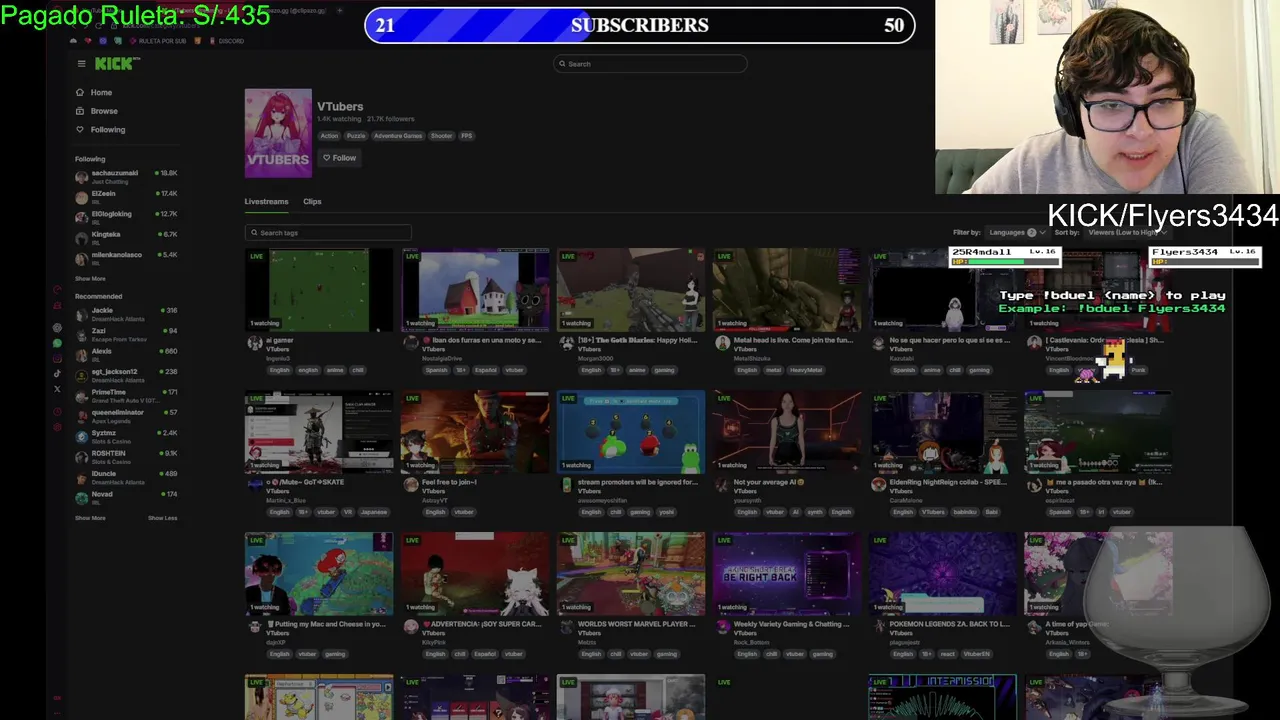
Task: Focus the top Search field
Action: pyautogui.click(x=650, y=64)
